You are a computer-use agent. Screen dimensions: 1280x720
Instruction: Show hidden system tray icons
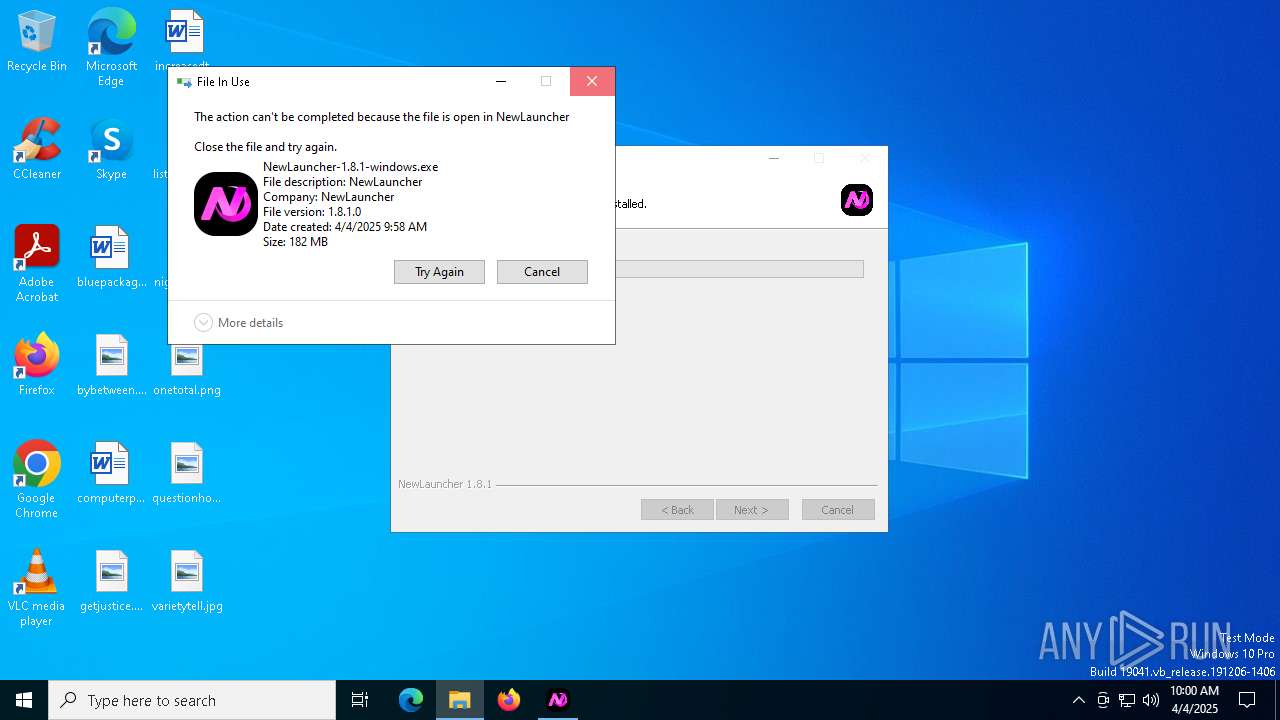pyautogui.click(x=1078, y=700)
